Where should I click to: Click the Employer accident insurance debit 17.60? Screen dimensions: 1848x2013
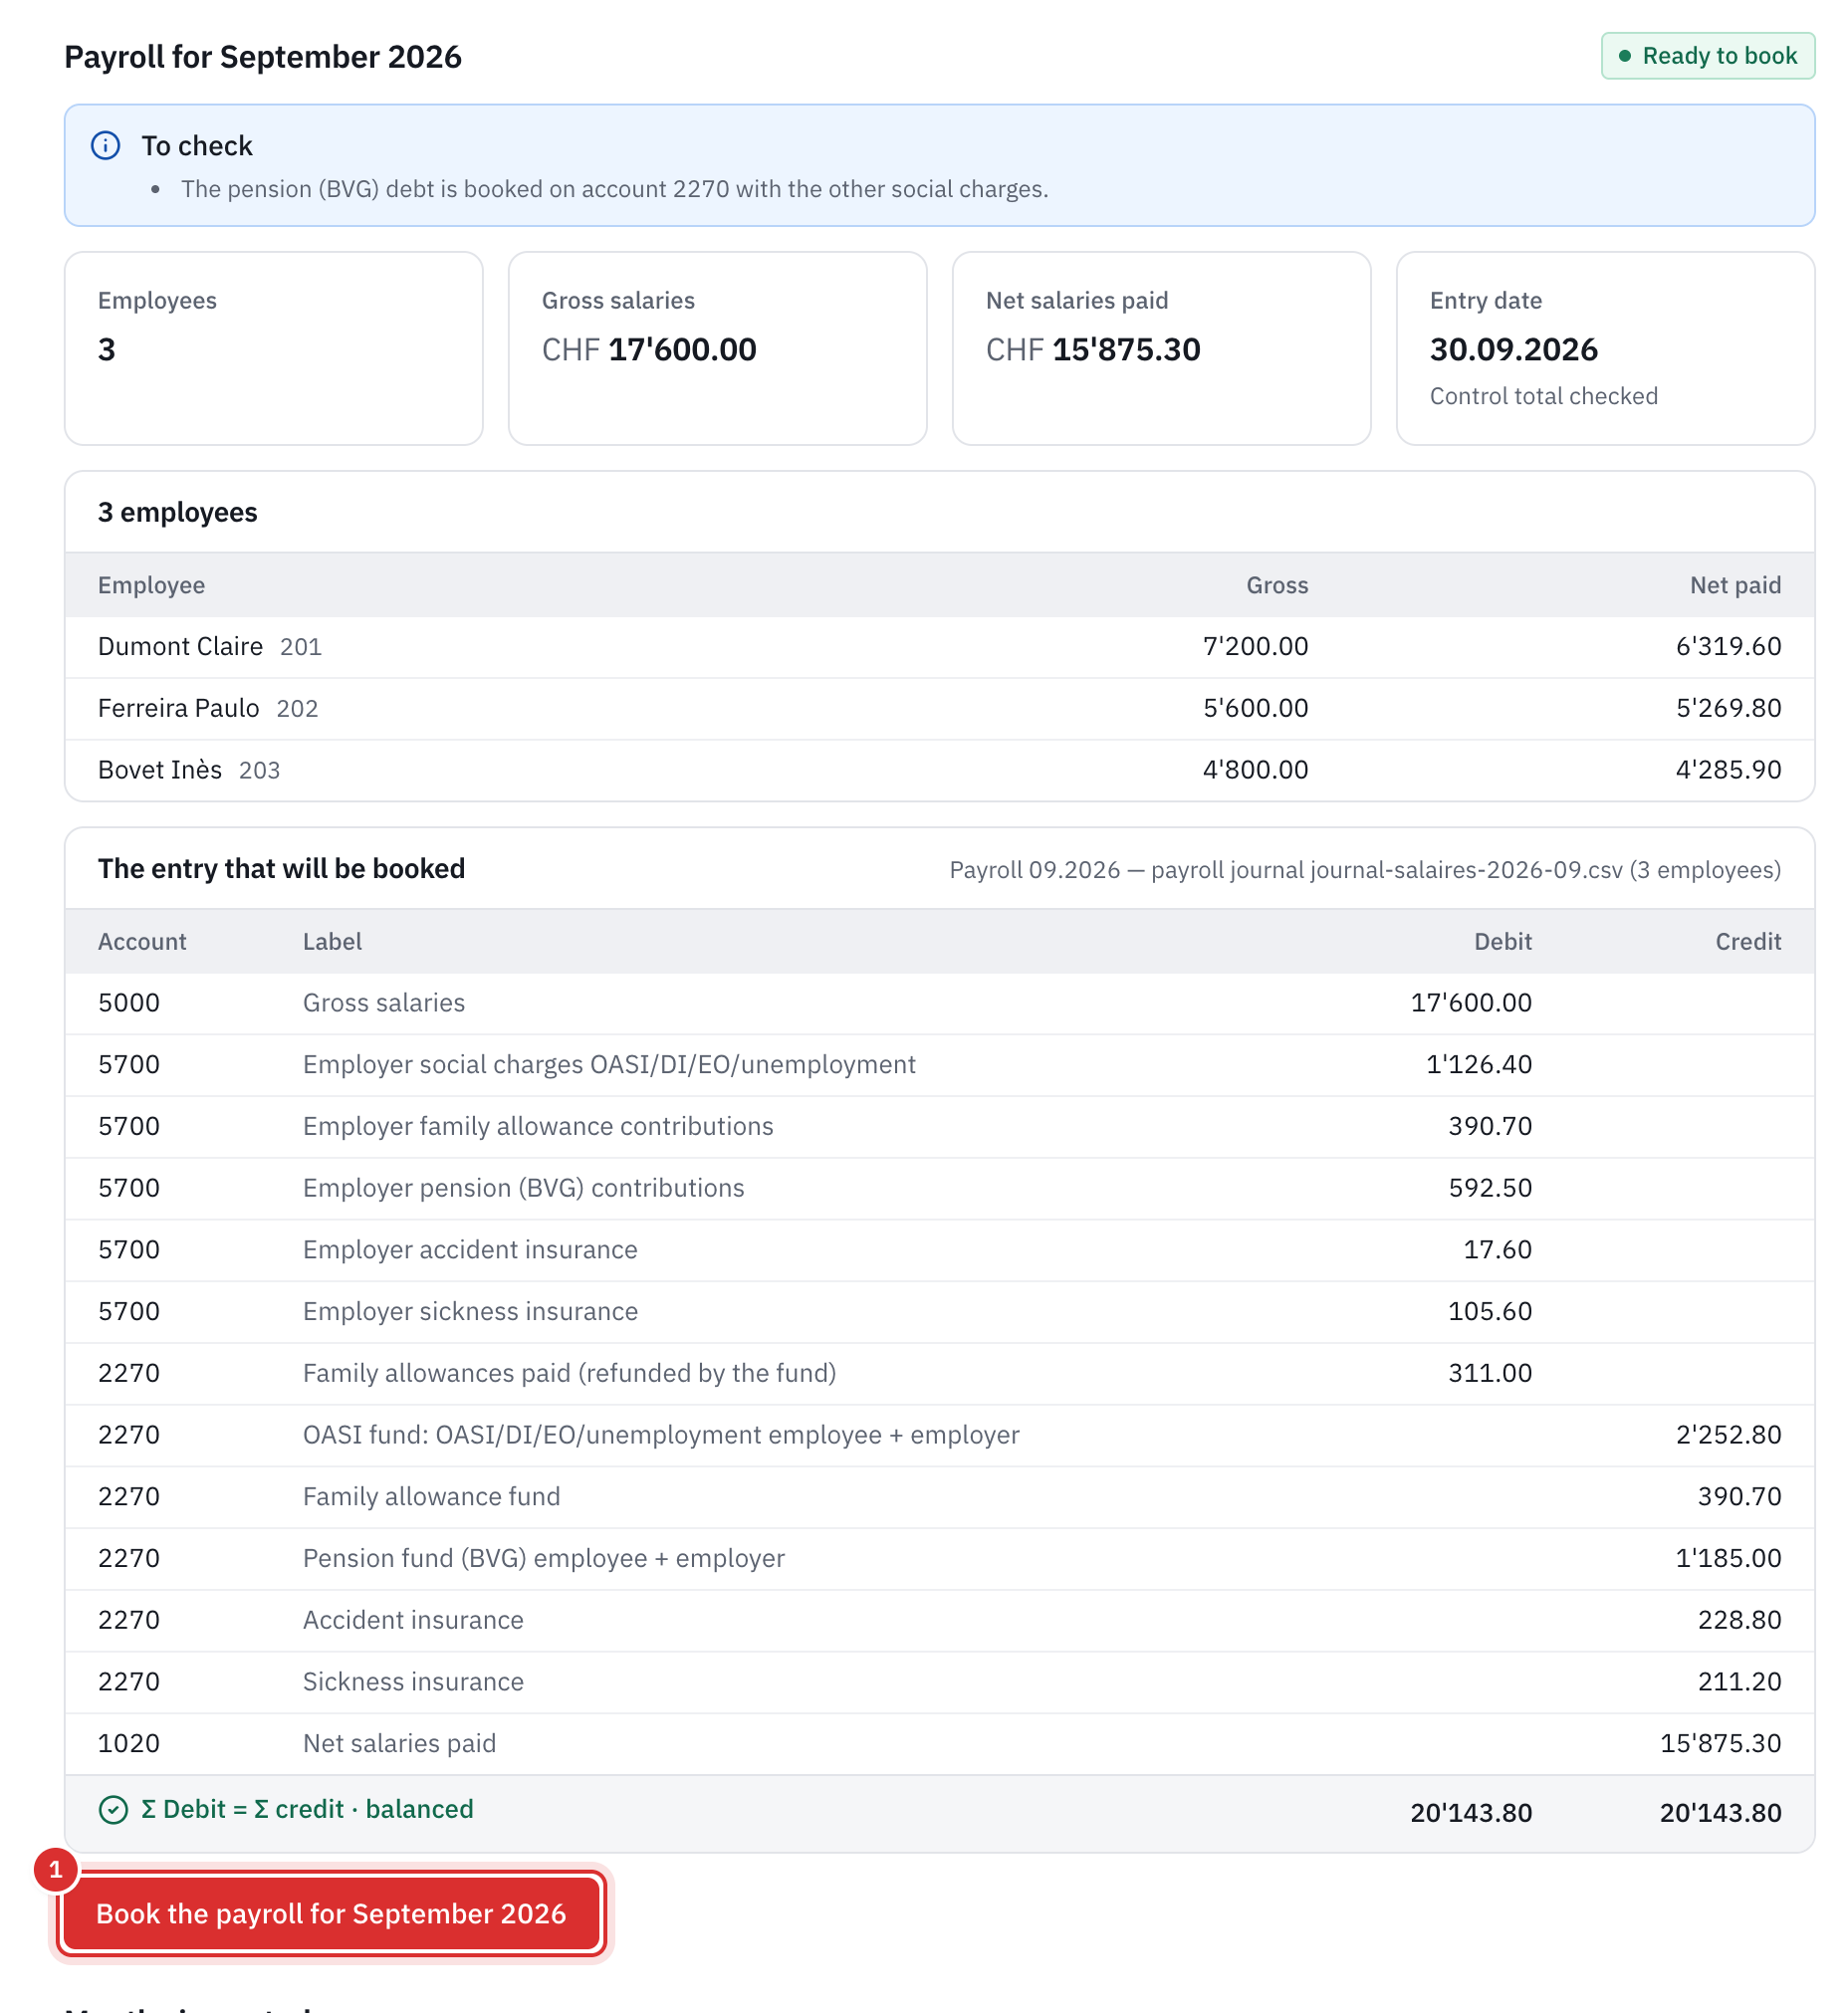tap(1497, 1250)
